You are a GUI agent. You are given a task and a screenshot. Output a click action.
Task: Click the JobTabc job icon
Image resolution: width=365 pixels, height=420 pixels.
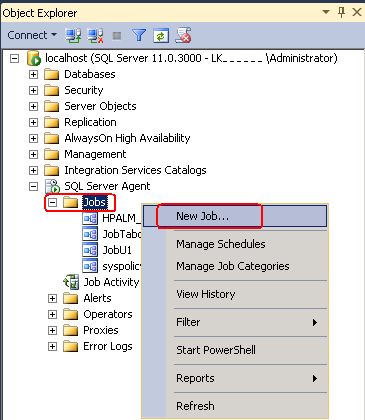pyautogui.click(x=90, y=234)
